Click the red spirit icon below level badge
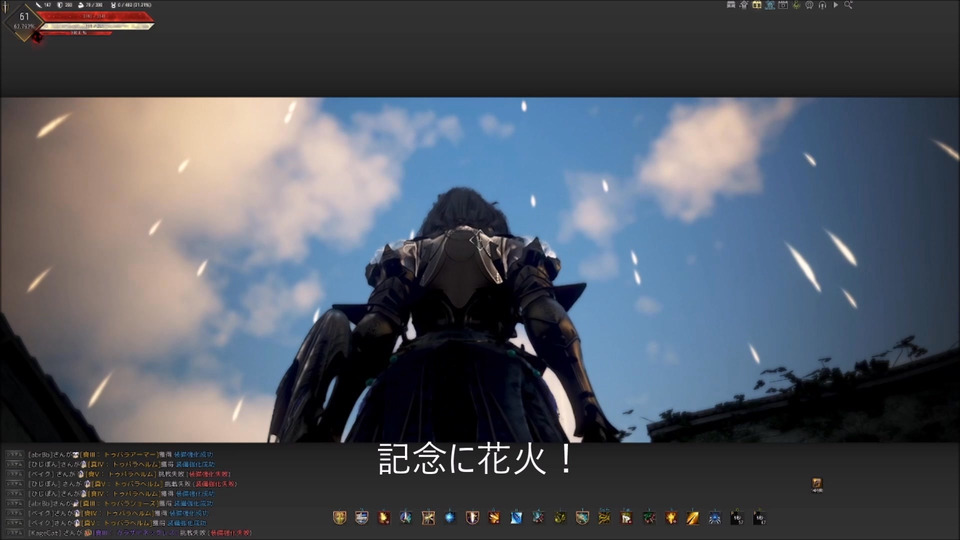Image resolution: width=960 pixels, height=540 pixels. (37, 37)
